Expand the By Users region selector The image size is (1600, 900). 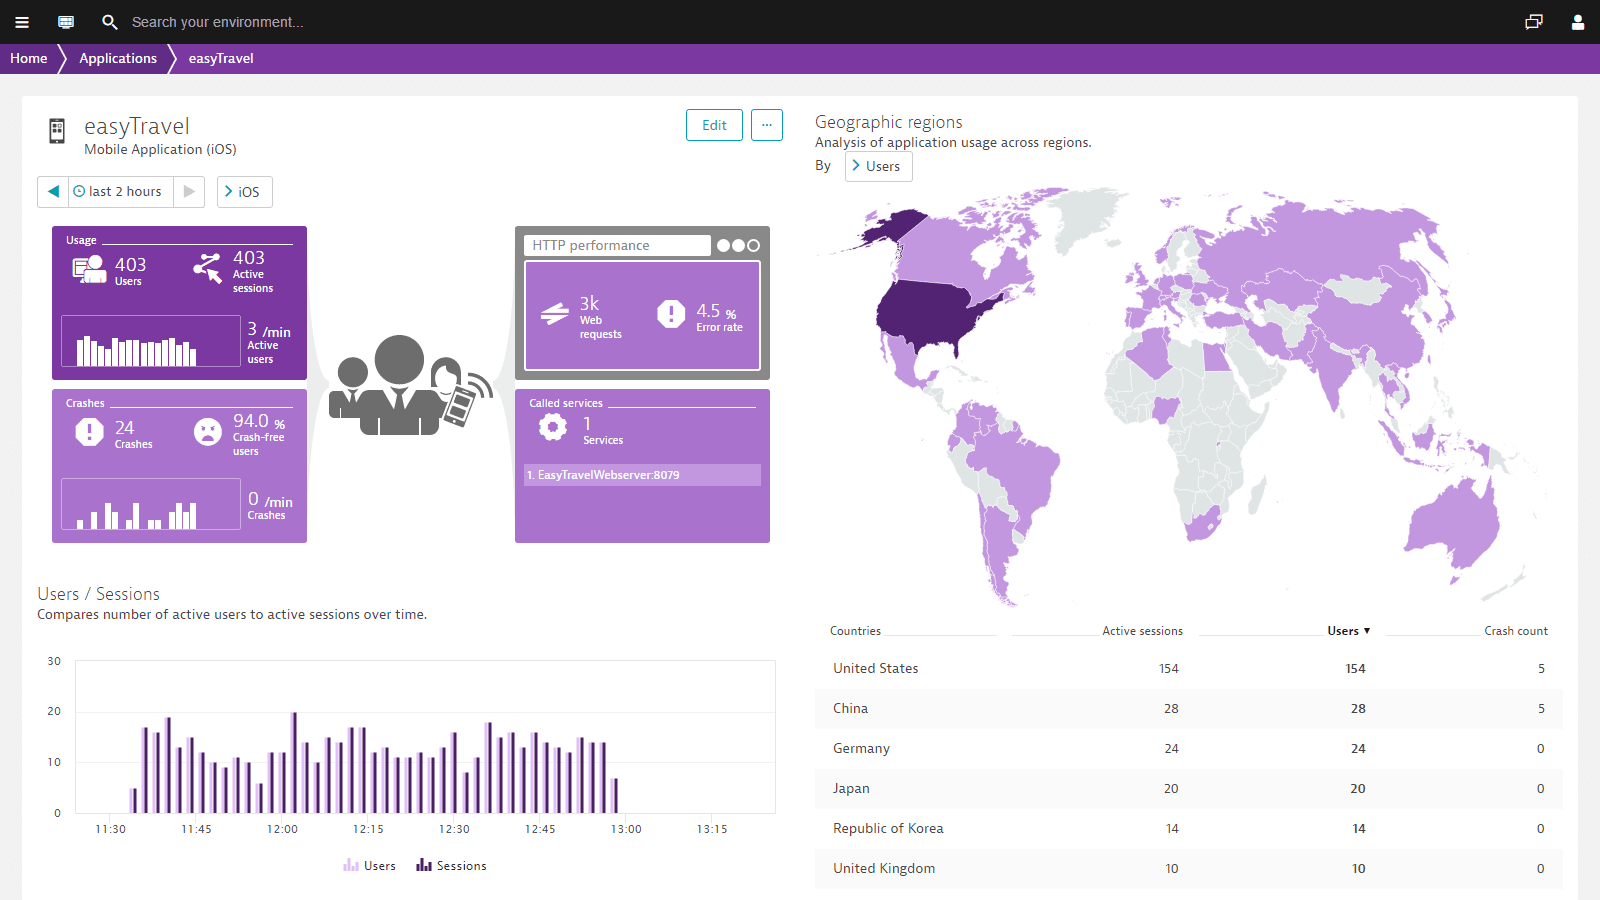tap(879, 166)
